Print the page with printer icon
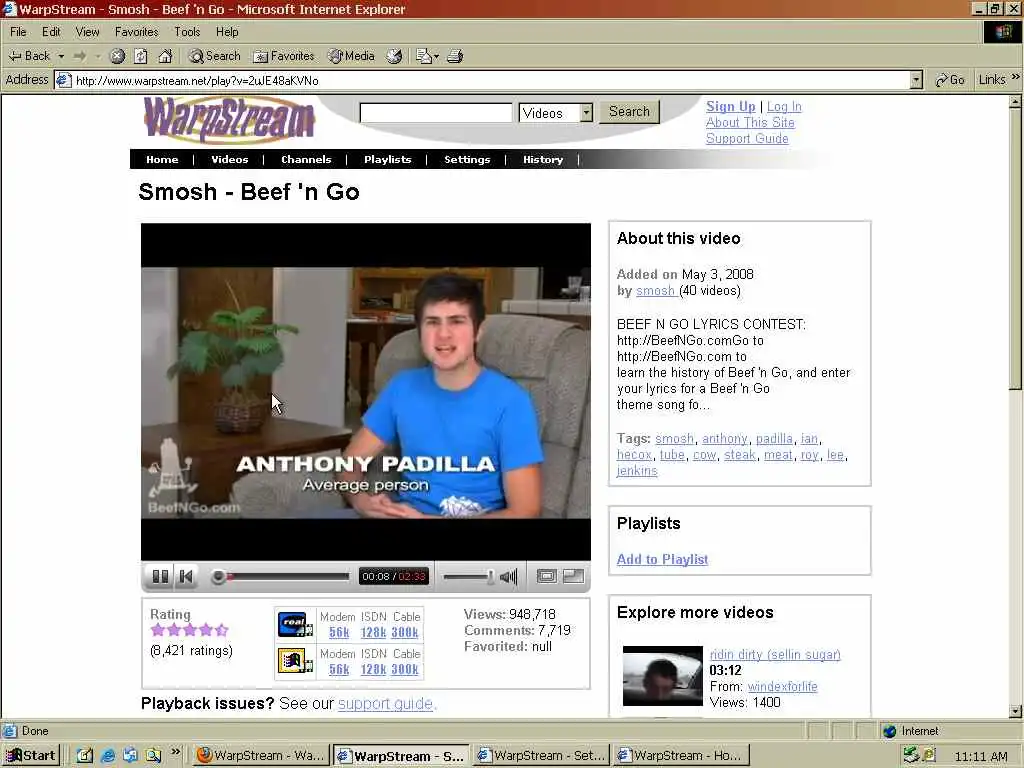 [455, 56]
